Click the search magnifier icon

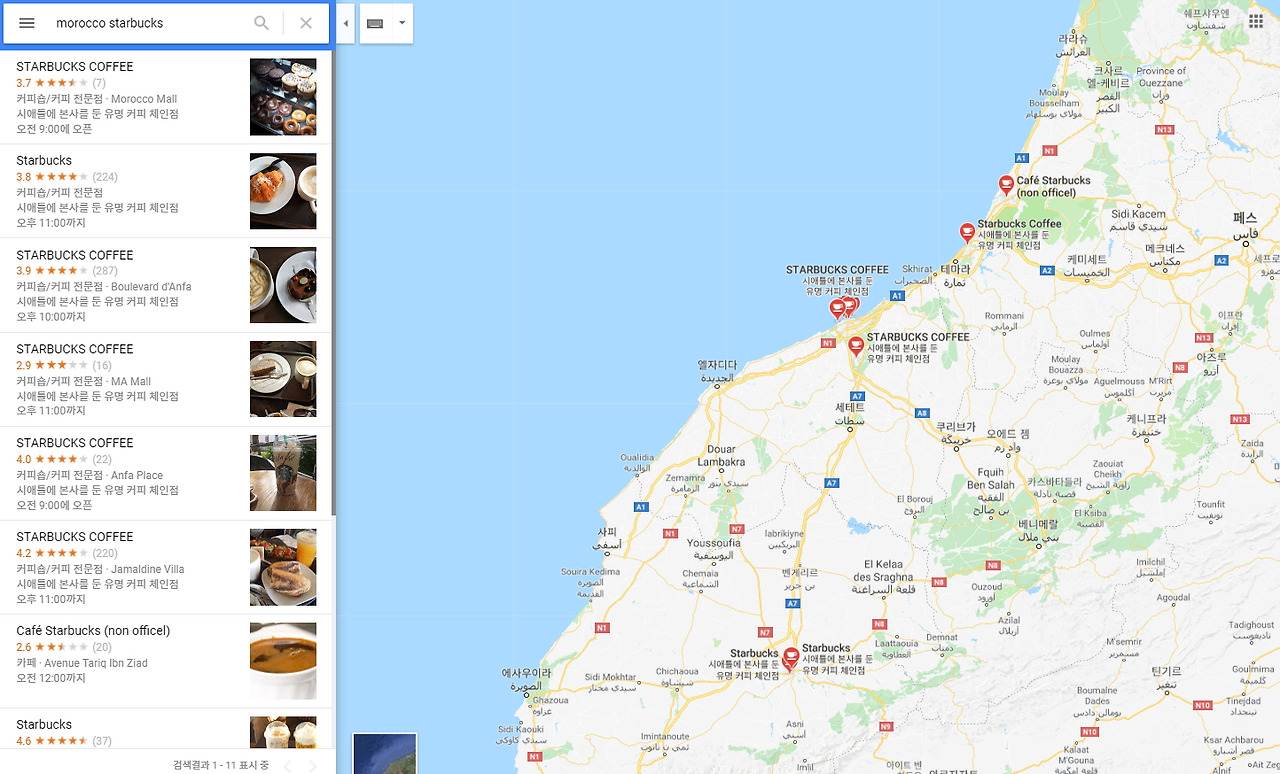pyautogui.click(x=261, y=23)
